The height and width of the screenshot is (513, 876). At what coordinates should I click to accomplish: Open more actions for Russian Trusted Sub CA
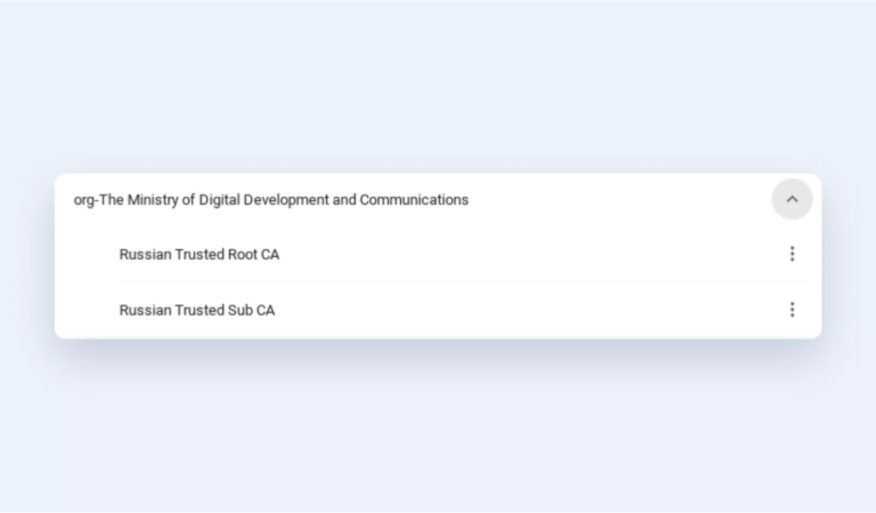pyautogui.click(x=792, y=310)
